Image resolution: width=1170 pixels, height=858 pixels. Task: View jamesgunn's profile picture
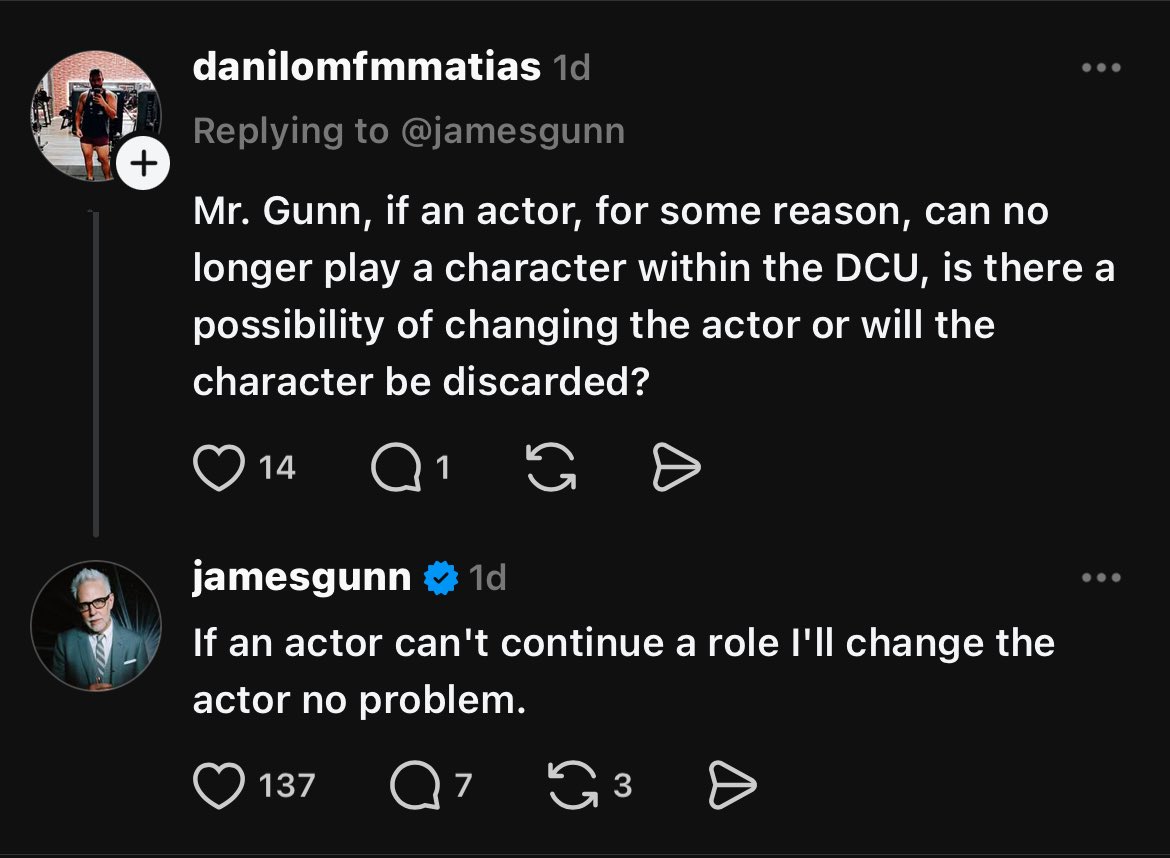pyautogui.click(x=96, y=625)
